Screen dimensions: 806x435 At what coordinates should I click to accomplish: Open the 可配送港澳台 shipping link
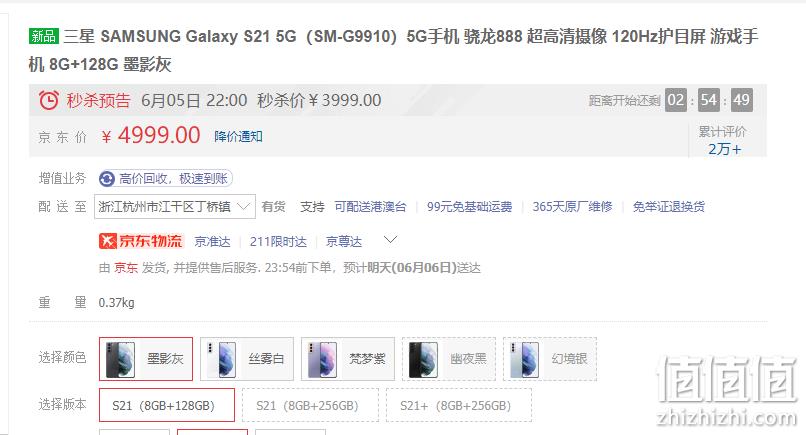[370, 207]
